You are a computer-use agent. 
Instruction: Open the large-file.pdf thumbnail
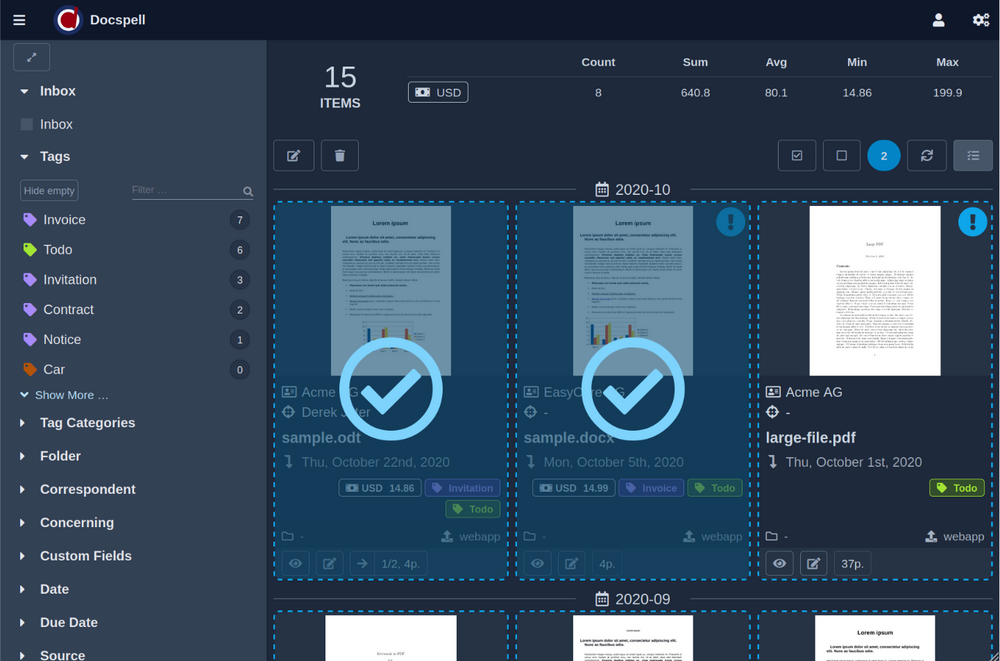(874, 290)
